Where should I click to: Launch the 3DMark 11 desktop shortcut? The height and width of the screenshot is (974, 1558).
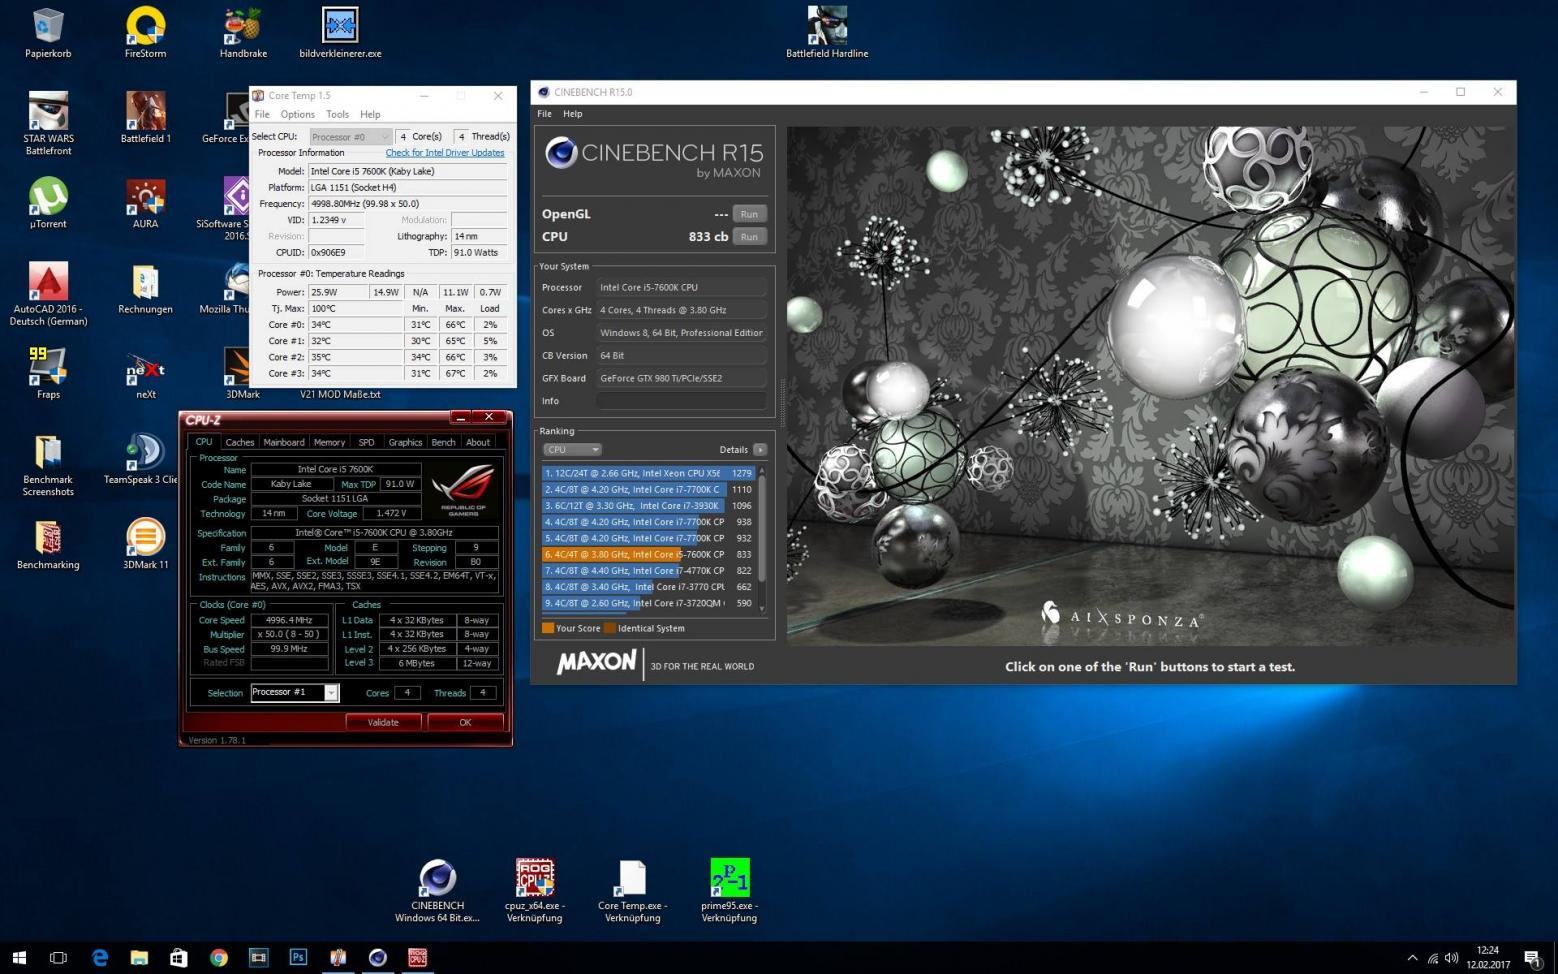point(145,545)
